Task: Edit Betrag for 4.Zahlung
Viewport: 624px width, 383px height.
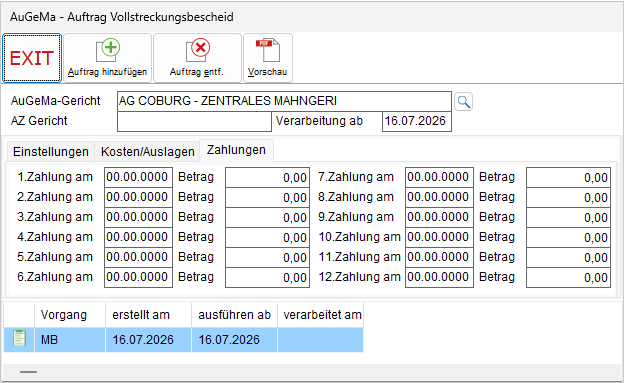Action: pyautogui.click(x=267, y=237)
